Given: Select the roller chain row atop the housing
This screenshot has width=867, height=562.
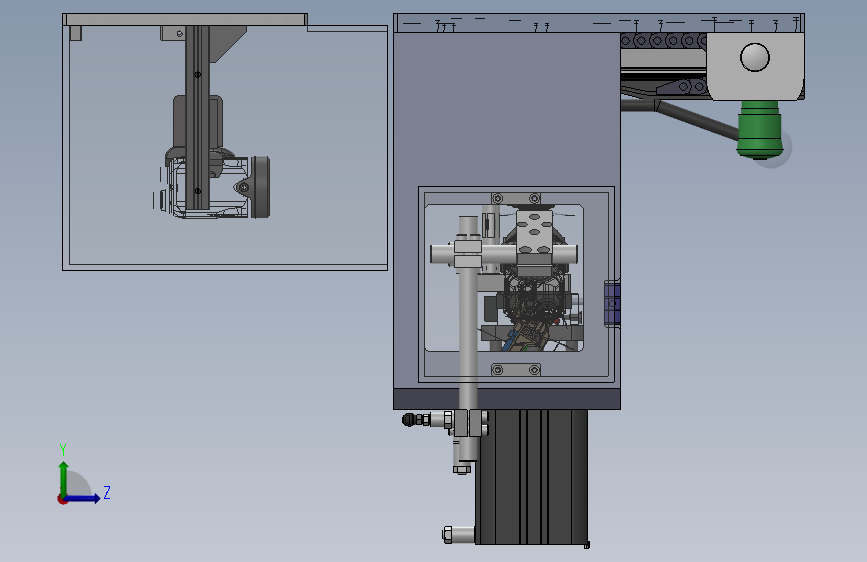Looking at the screenshot, I should point(663,40).
